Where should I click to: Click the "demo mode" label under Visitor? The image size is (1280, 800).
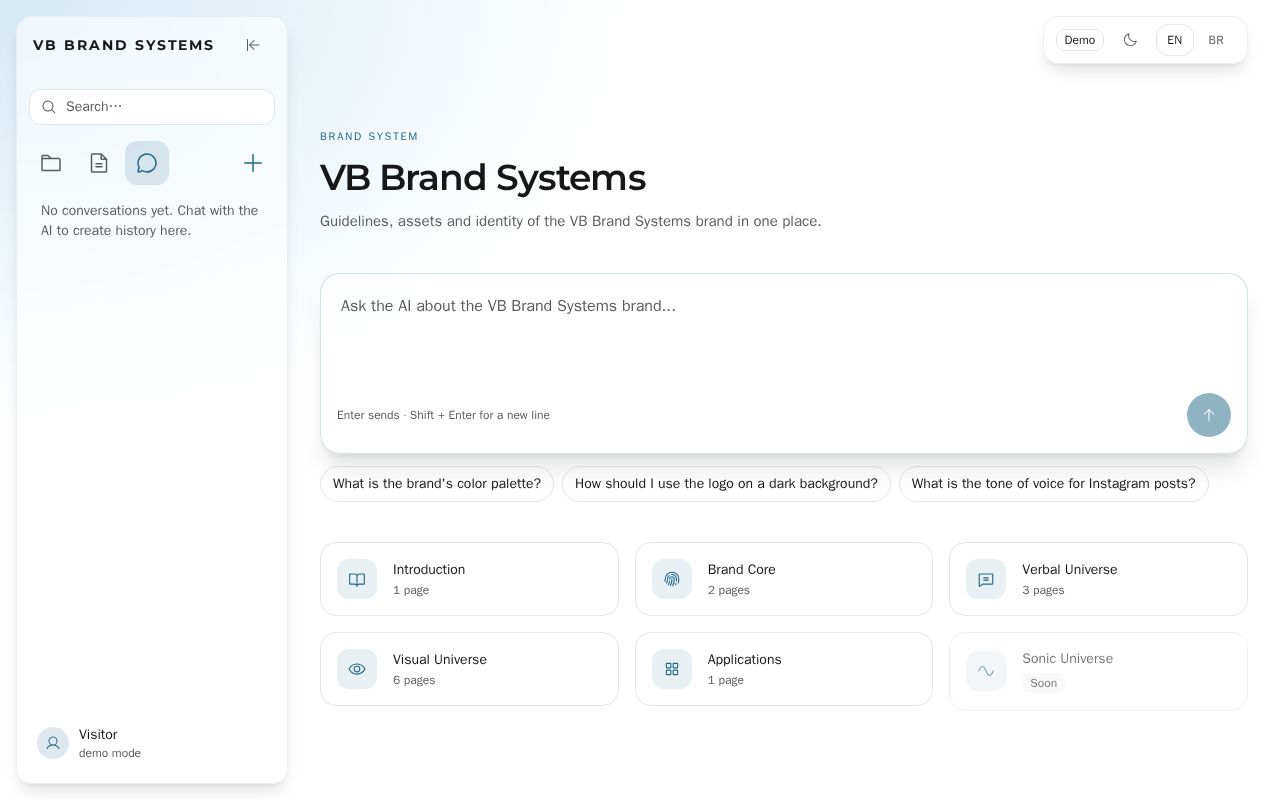point(110,753)
